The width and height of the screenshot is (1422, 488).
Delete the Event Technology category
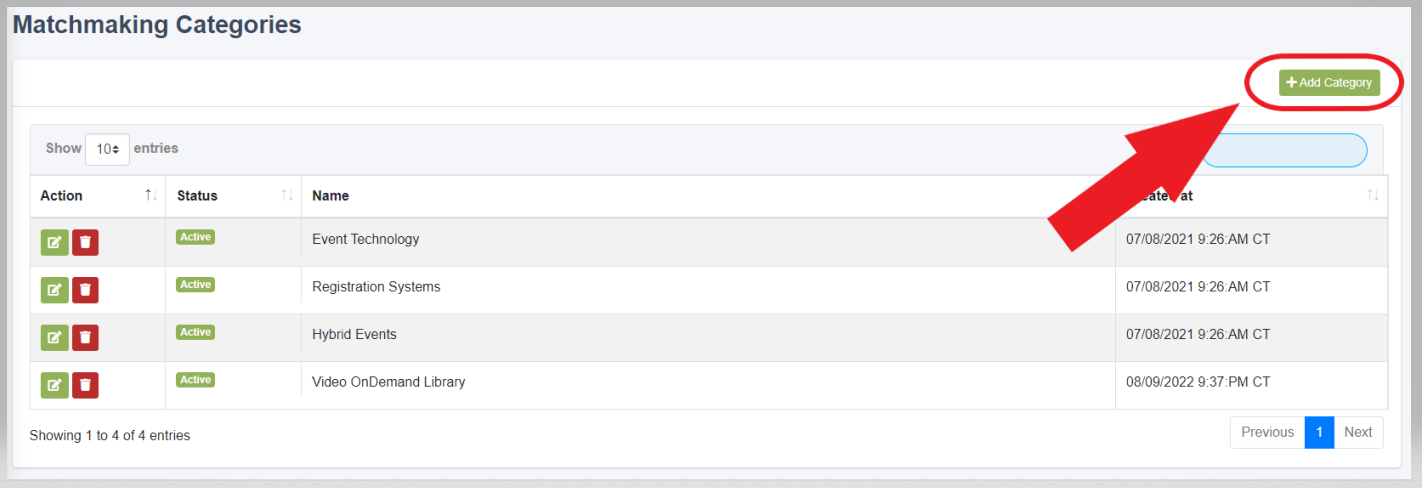click(85, 242)
